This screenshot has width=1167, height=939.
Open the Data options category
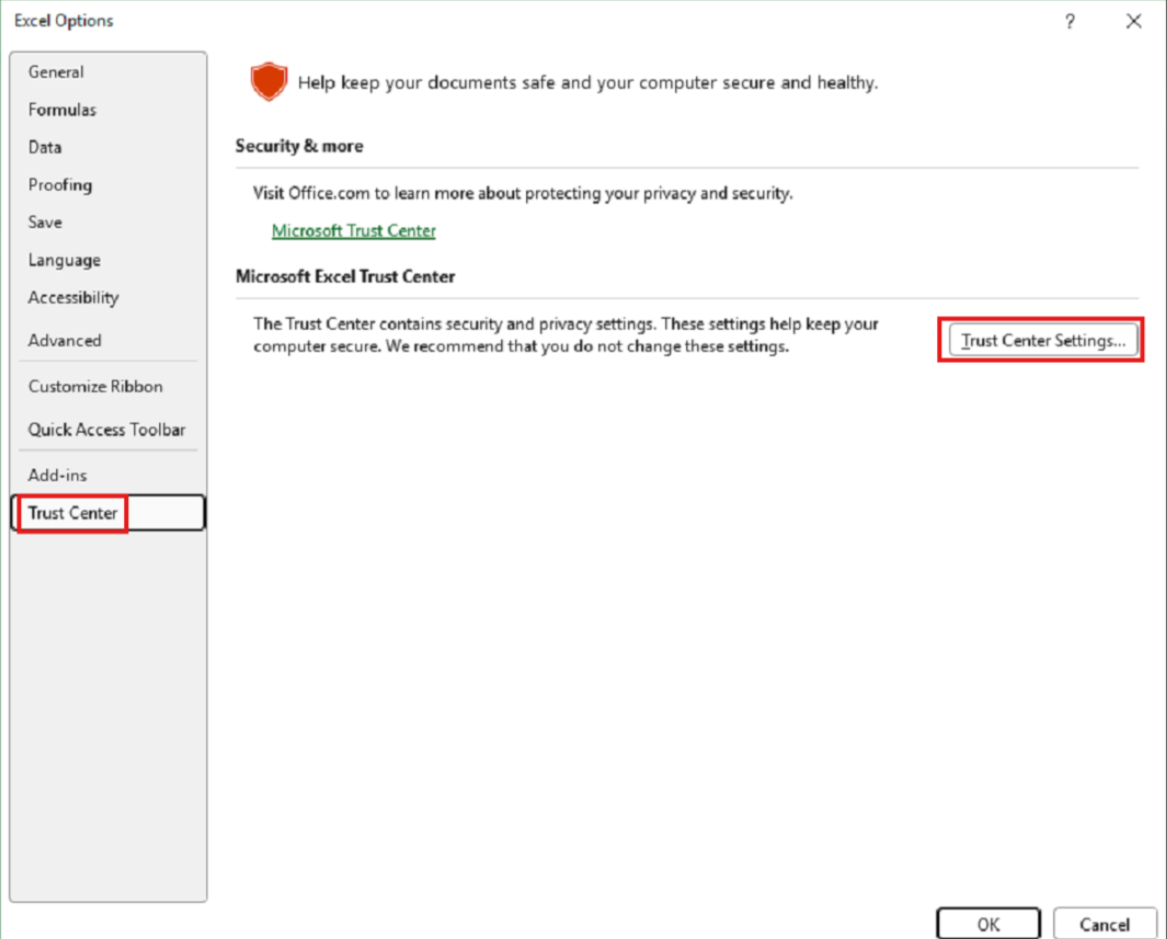(108, 147)
